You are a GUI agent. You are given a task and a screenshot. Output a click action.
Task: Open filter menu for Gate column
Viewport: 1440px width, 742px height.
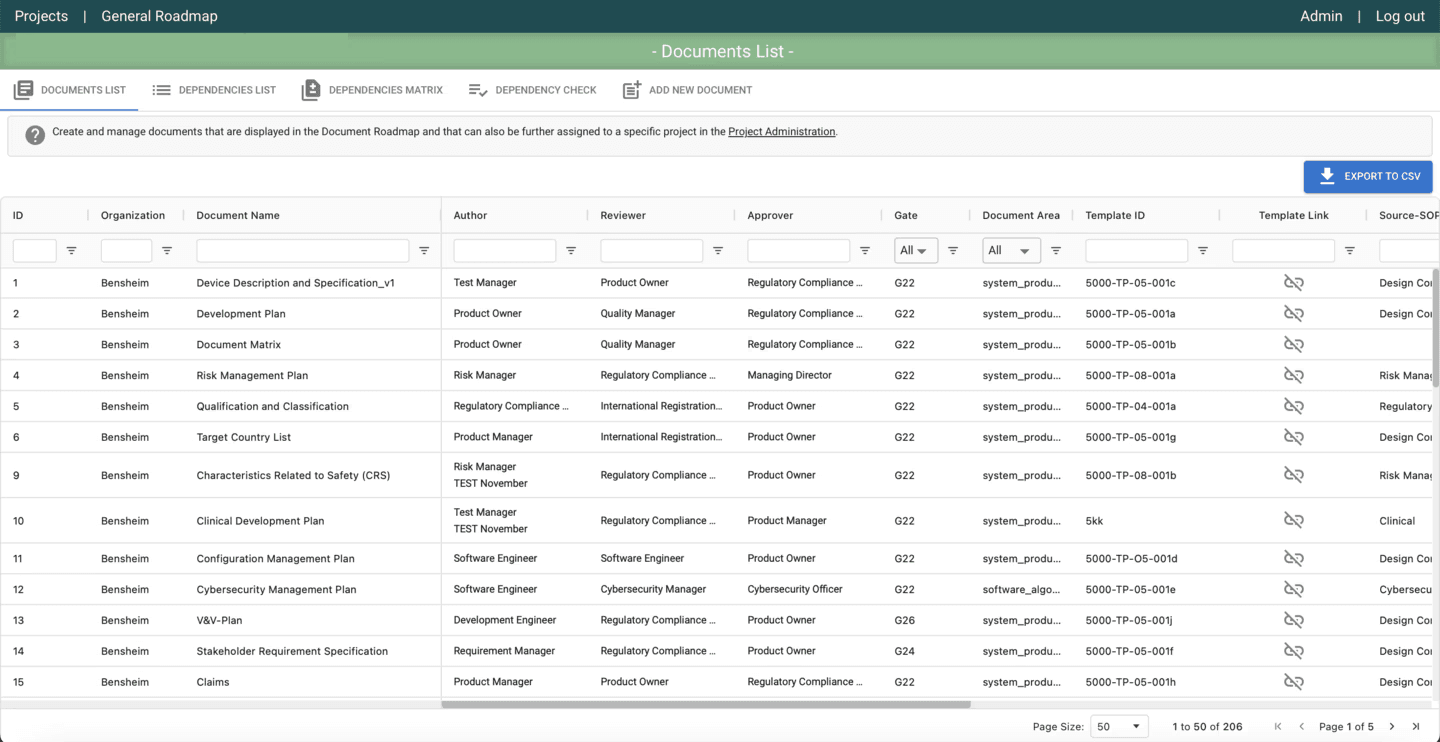tap(953, 250)
